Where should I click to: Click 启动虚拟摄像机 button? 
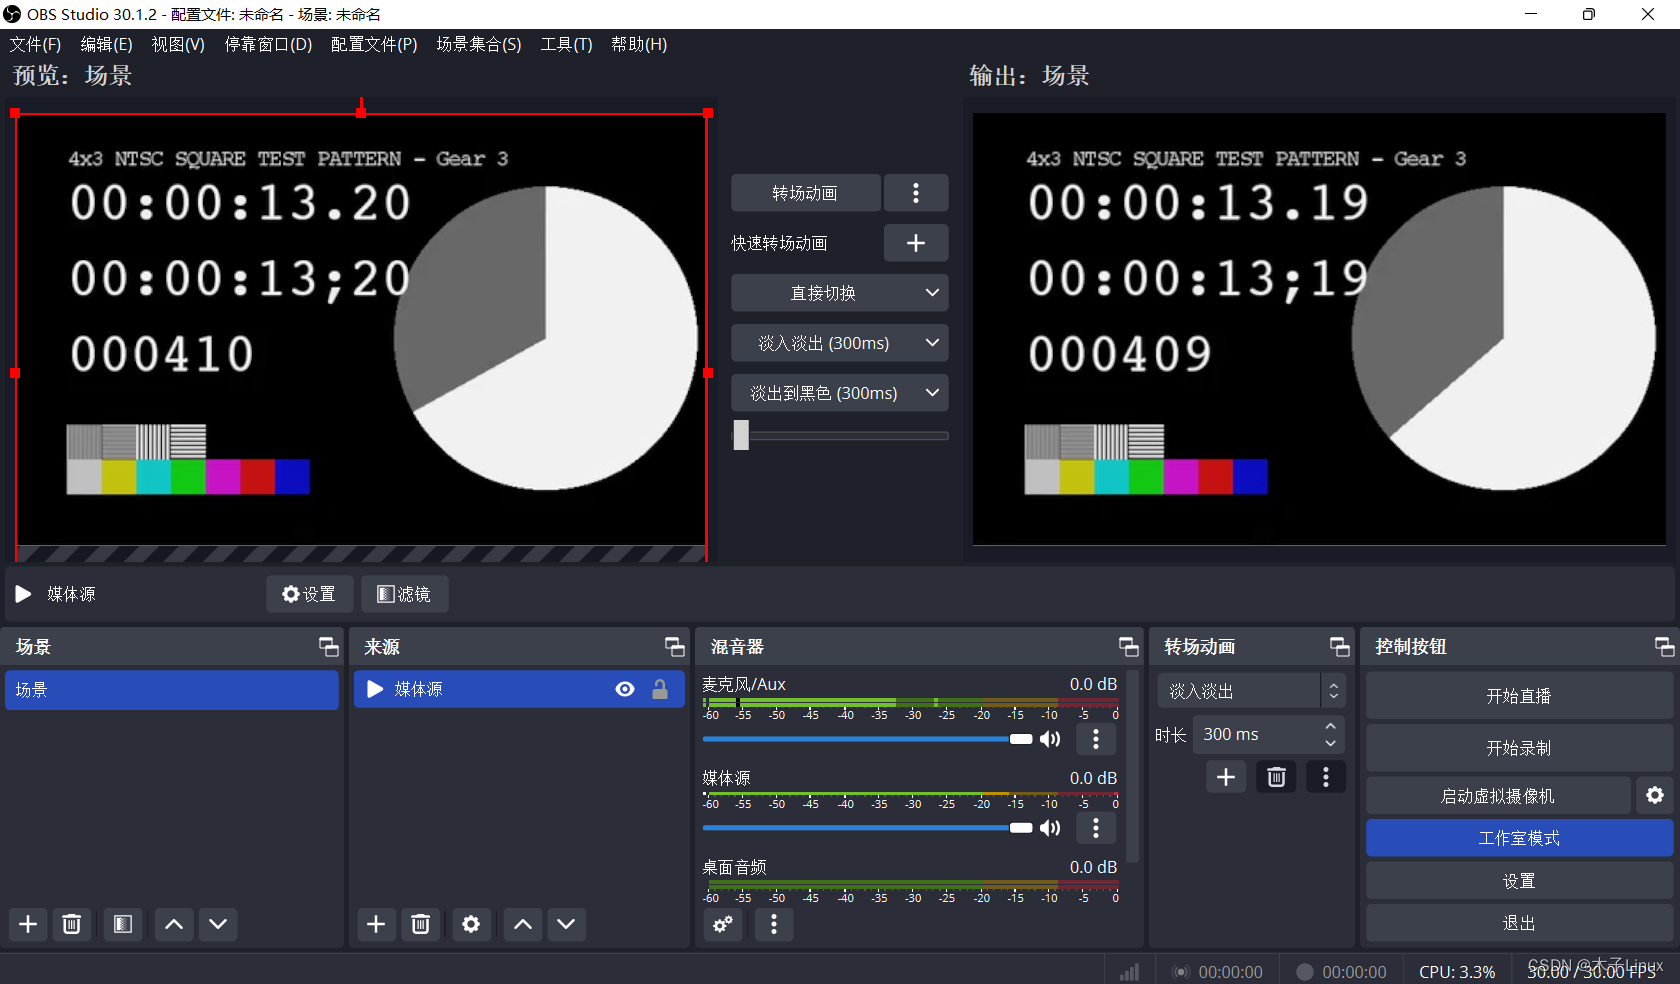1498,795
